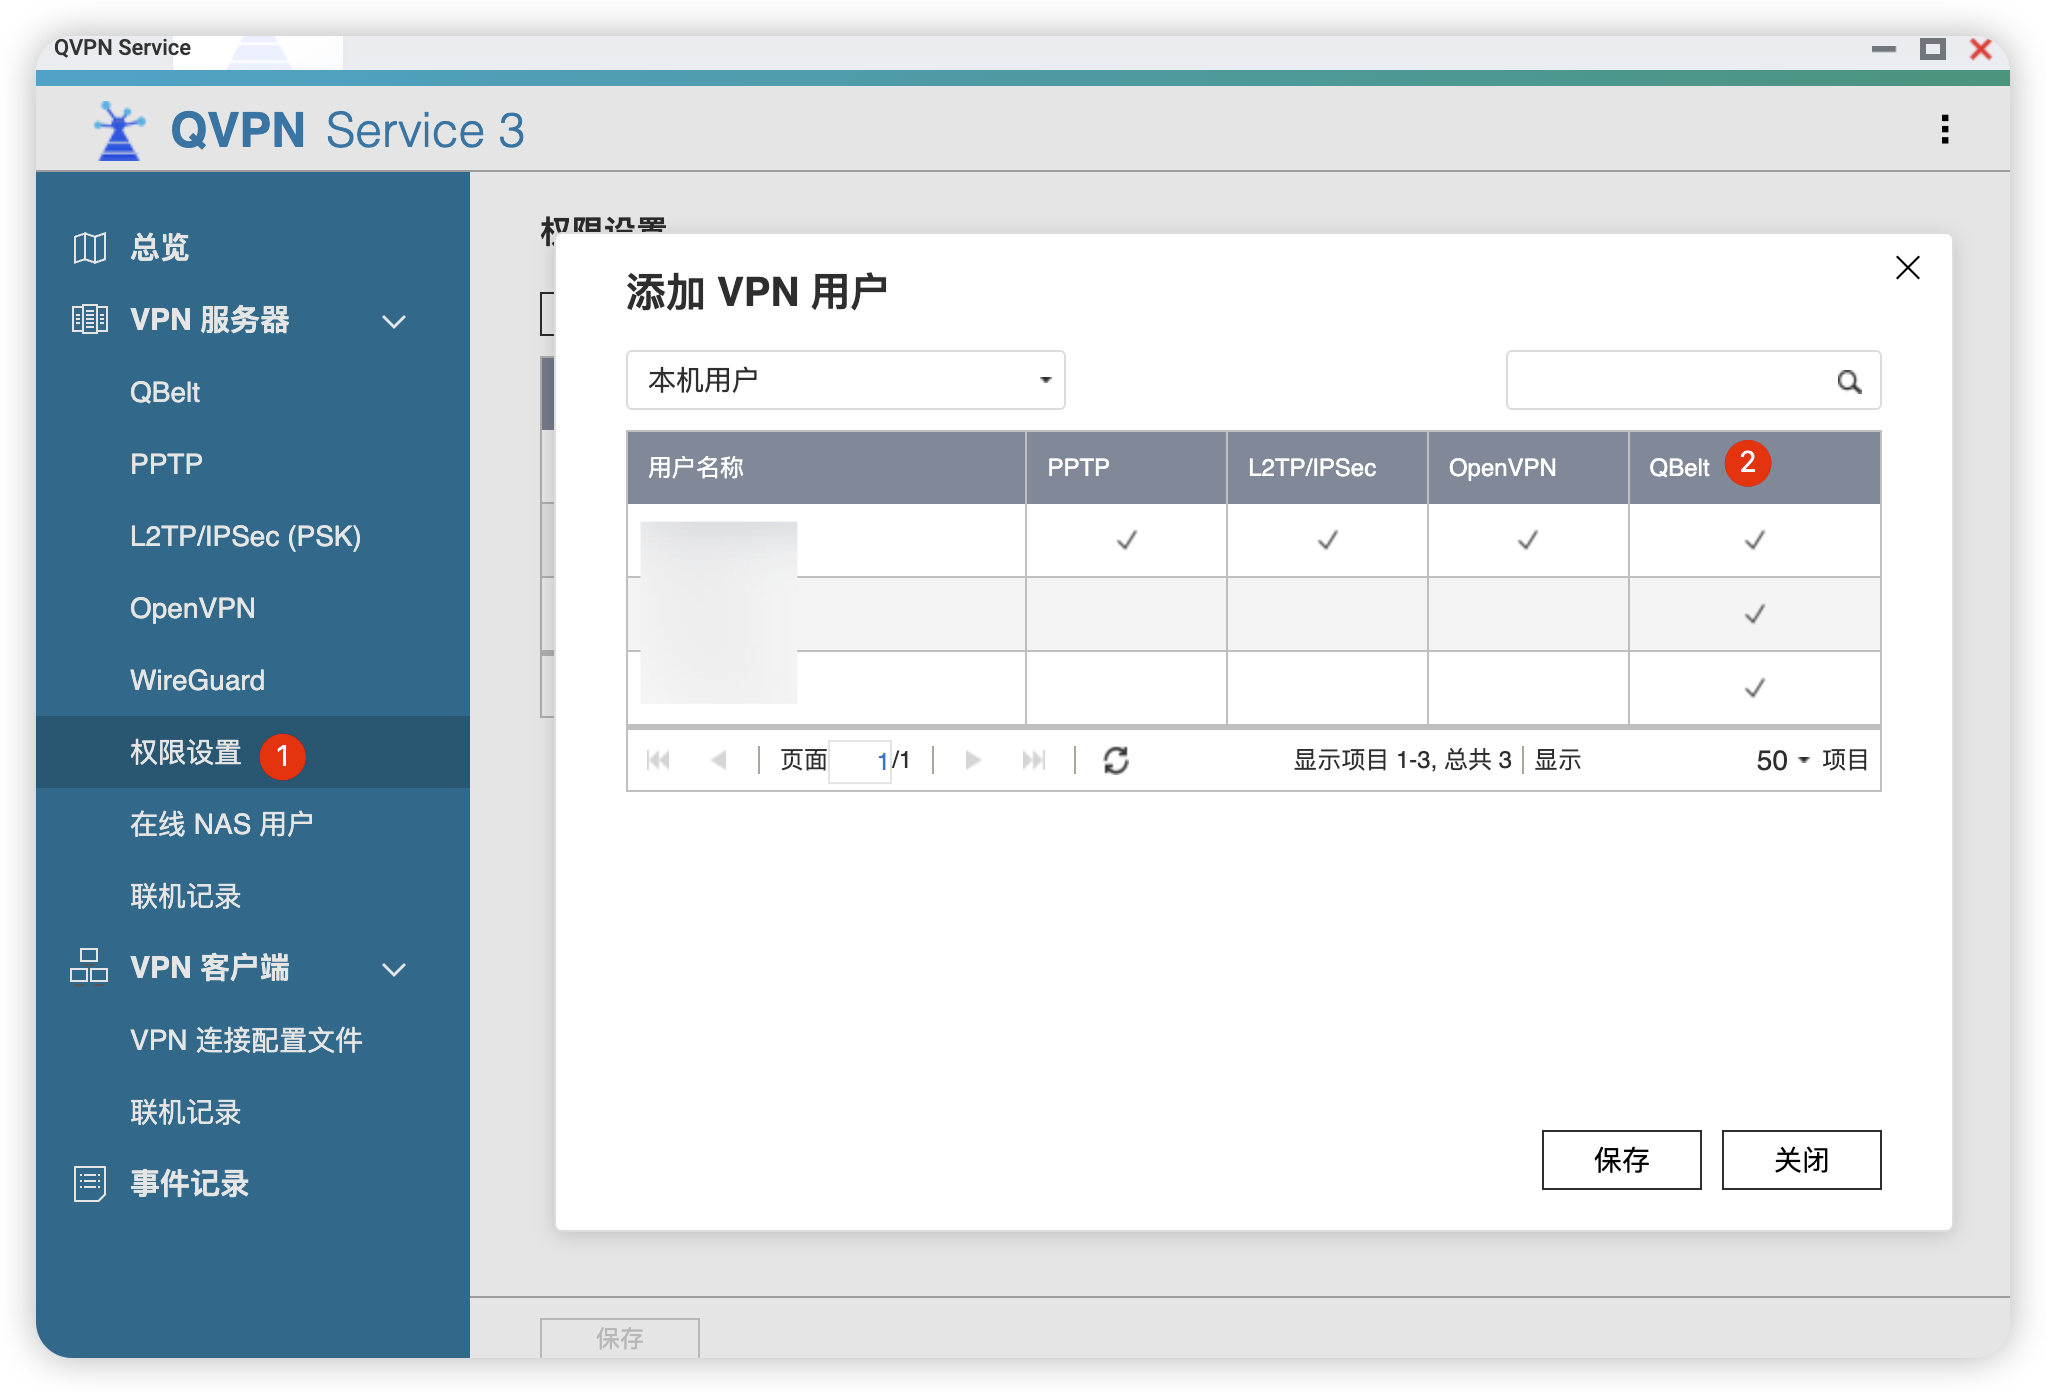Toggle OpenVPN permission for the first user
The width and height of the screenshot is (2046, 1394).
pyautogui.click(x=1527, y=540)
